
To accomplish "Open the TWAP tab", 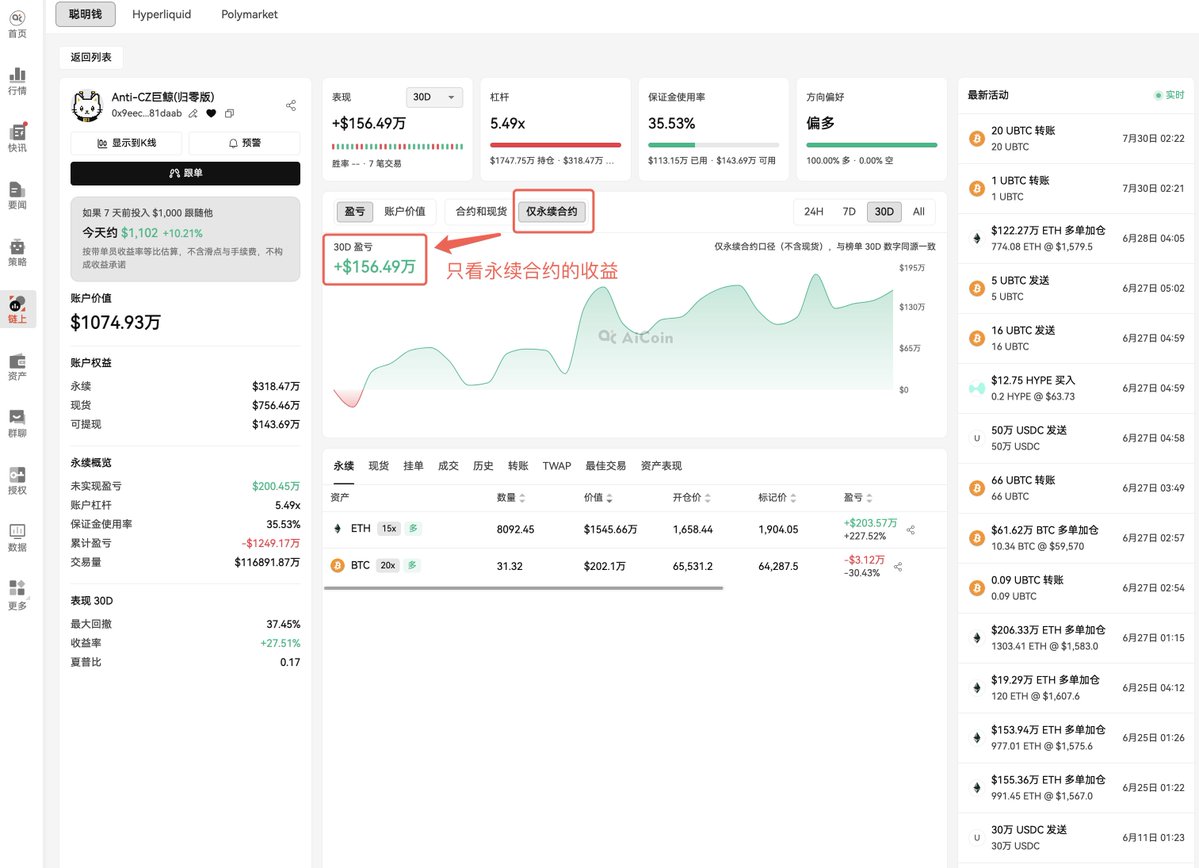I will (x=557, y=466).
